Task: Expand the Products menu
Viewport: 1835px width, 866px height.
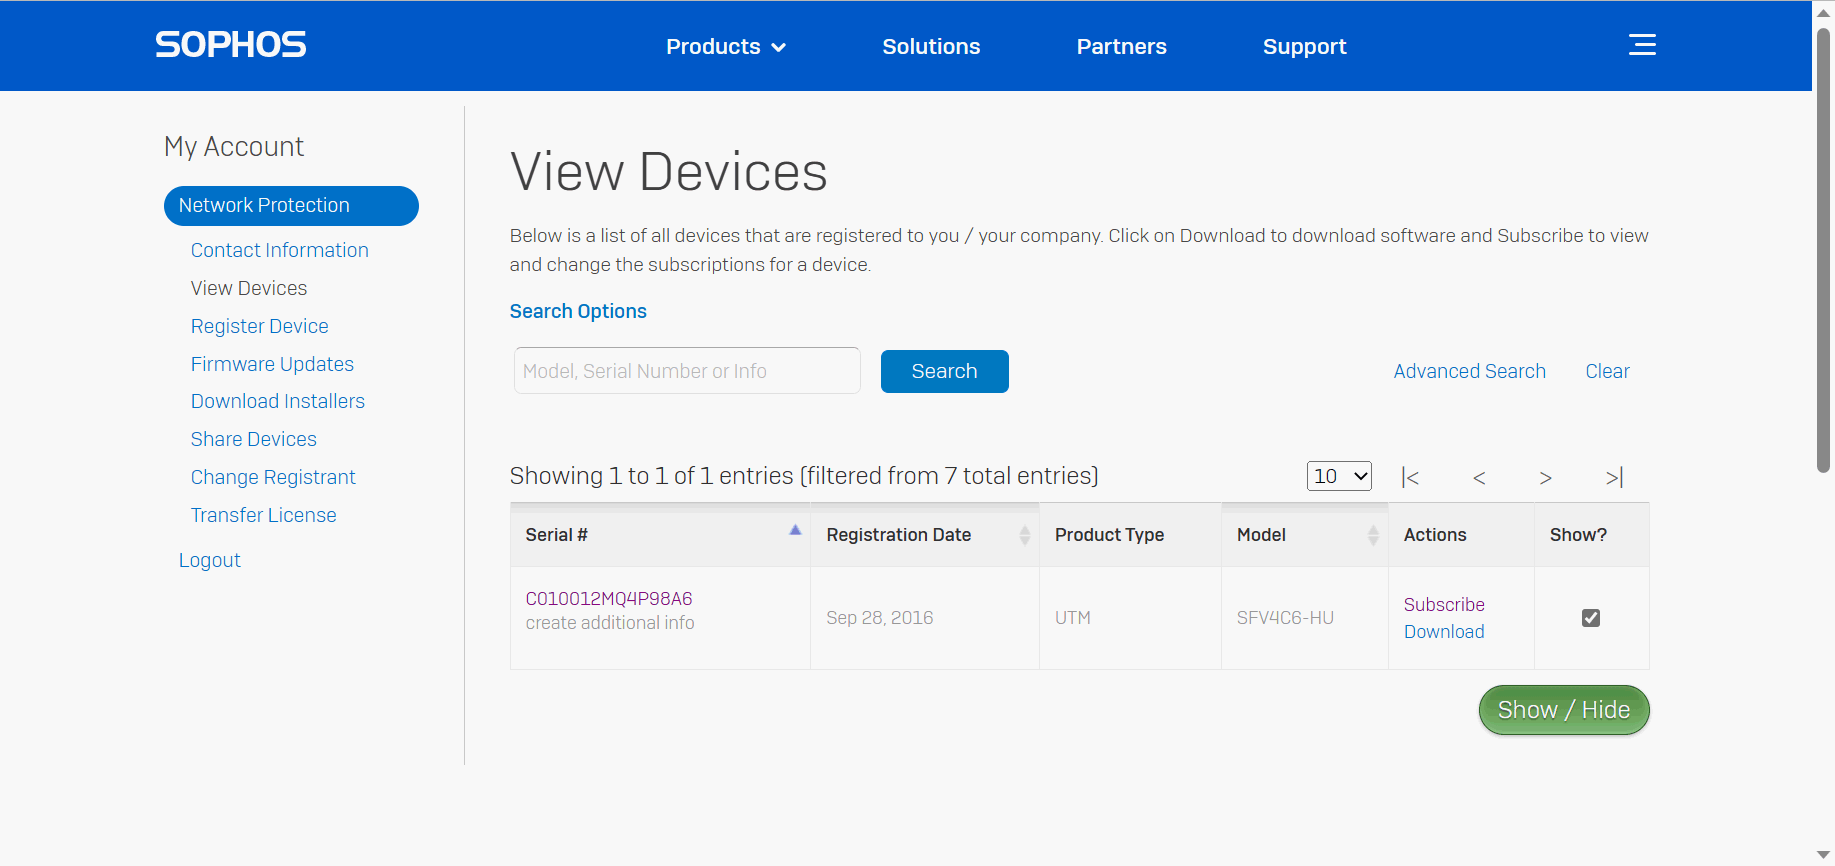Action: (726, 46)
